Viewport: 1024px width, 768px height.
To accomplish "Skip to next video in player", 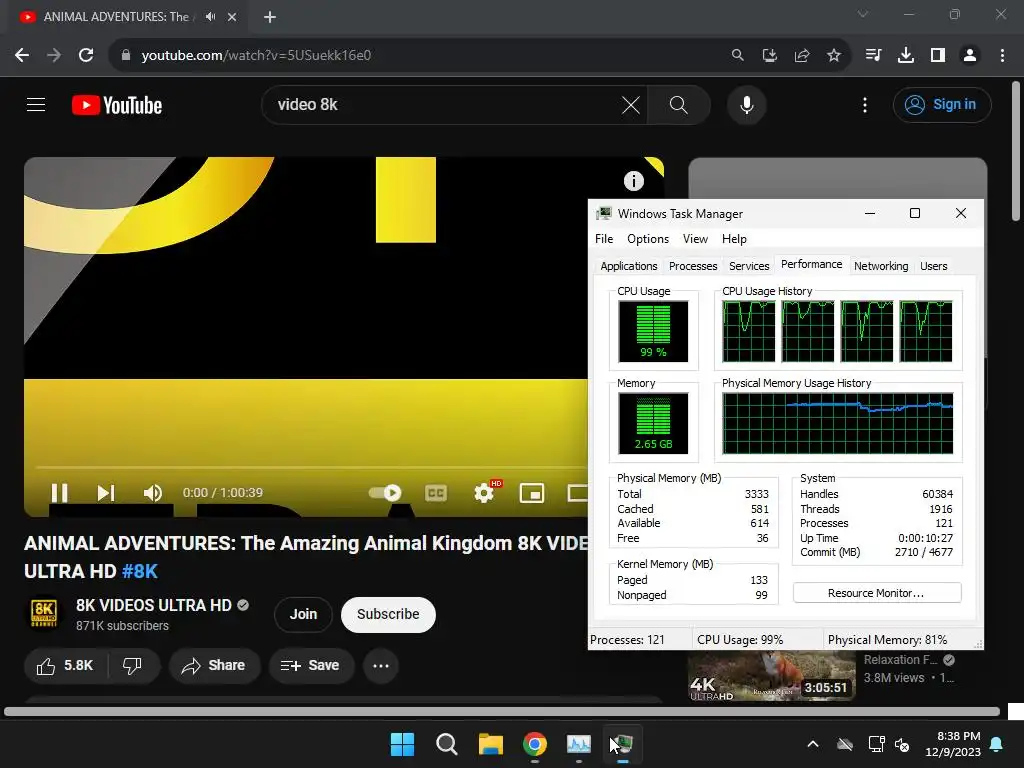I will point(106,493).
